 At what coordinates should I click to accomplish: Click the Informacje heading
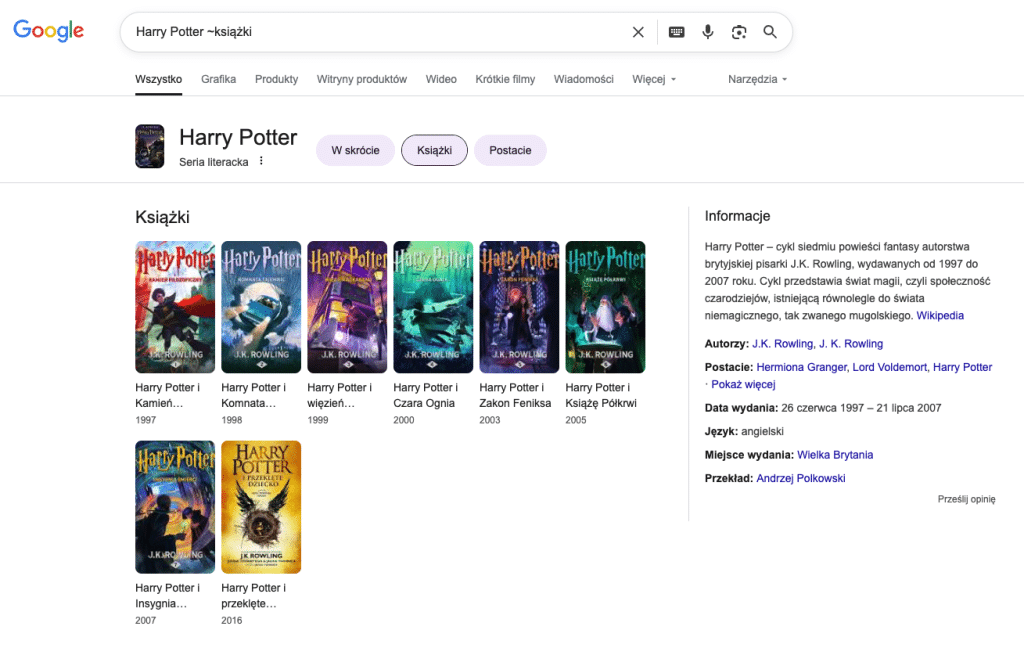point(737,216)
